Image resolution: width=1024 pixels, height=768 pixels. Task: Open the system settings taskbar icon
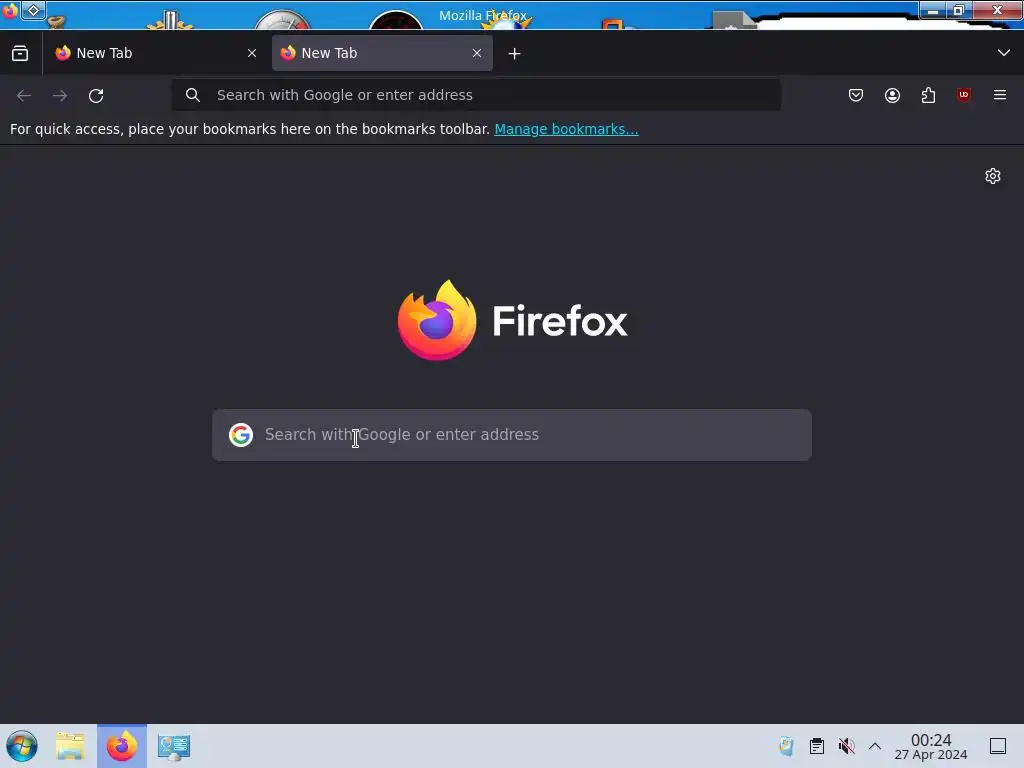(x=174, y=746)
